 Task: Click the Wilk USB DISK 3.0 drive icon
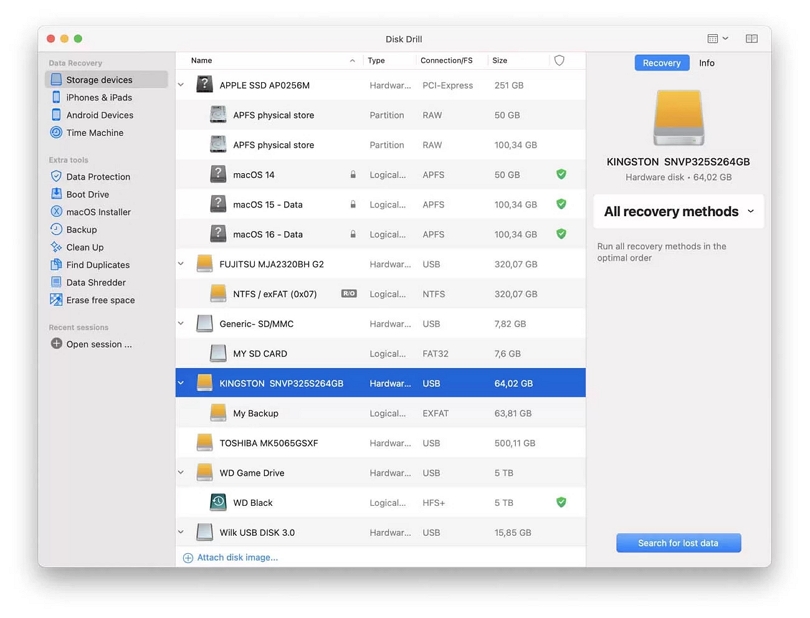click(205, 532)
